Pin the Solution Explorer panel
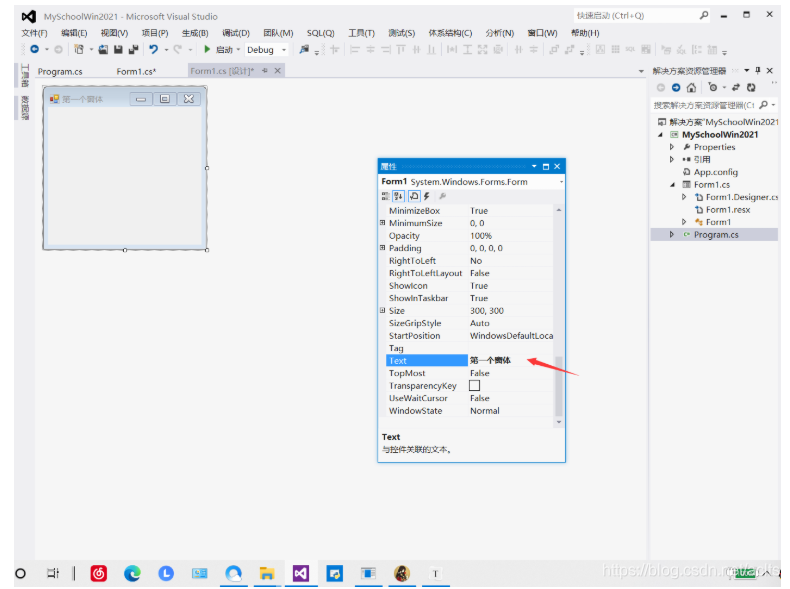The width and height of the screenshot is (790, 589). pos(758,71)
